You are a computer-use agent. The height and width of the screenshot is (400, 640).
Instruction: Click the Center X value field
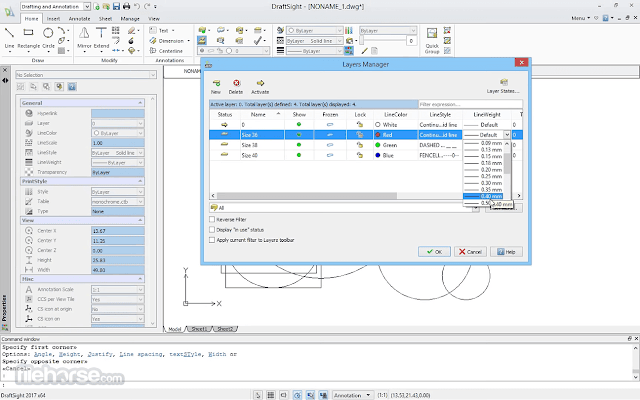118,231
